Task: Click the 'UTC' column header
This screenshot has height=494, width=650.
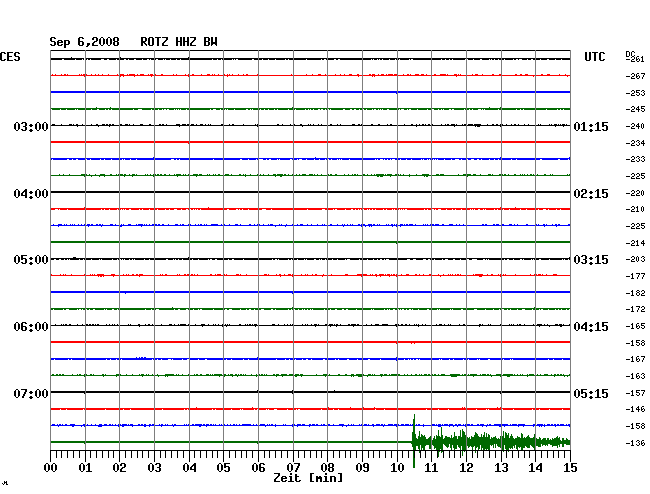Action: (x=594, y=57)
